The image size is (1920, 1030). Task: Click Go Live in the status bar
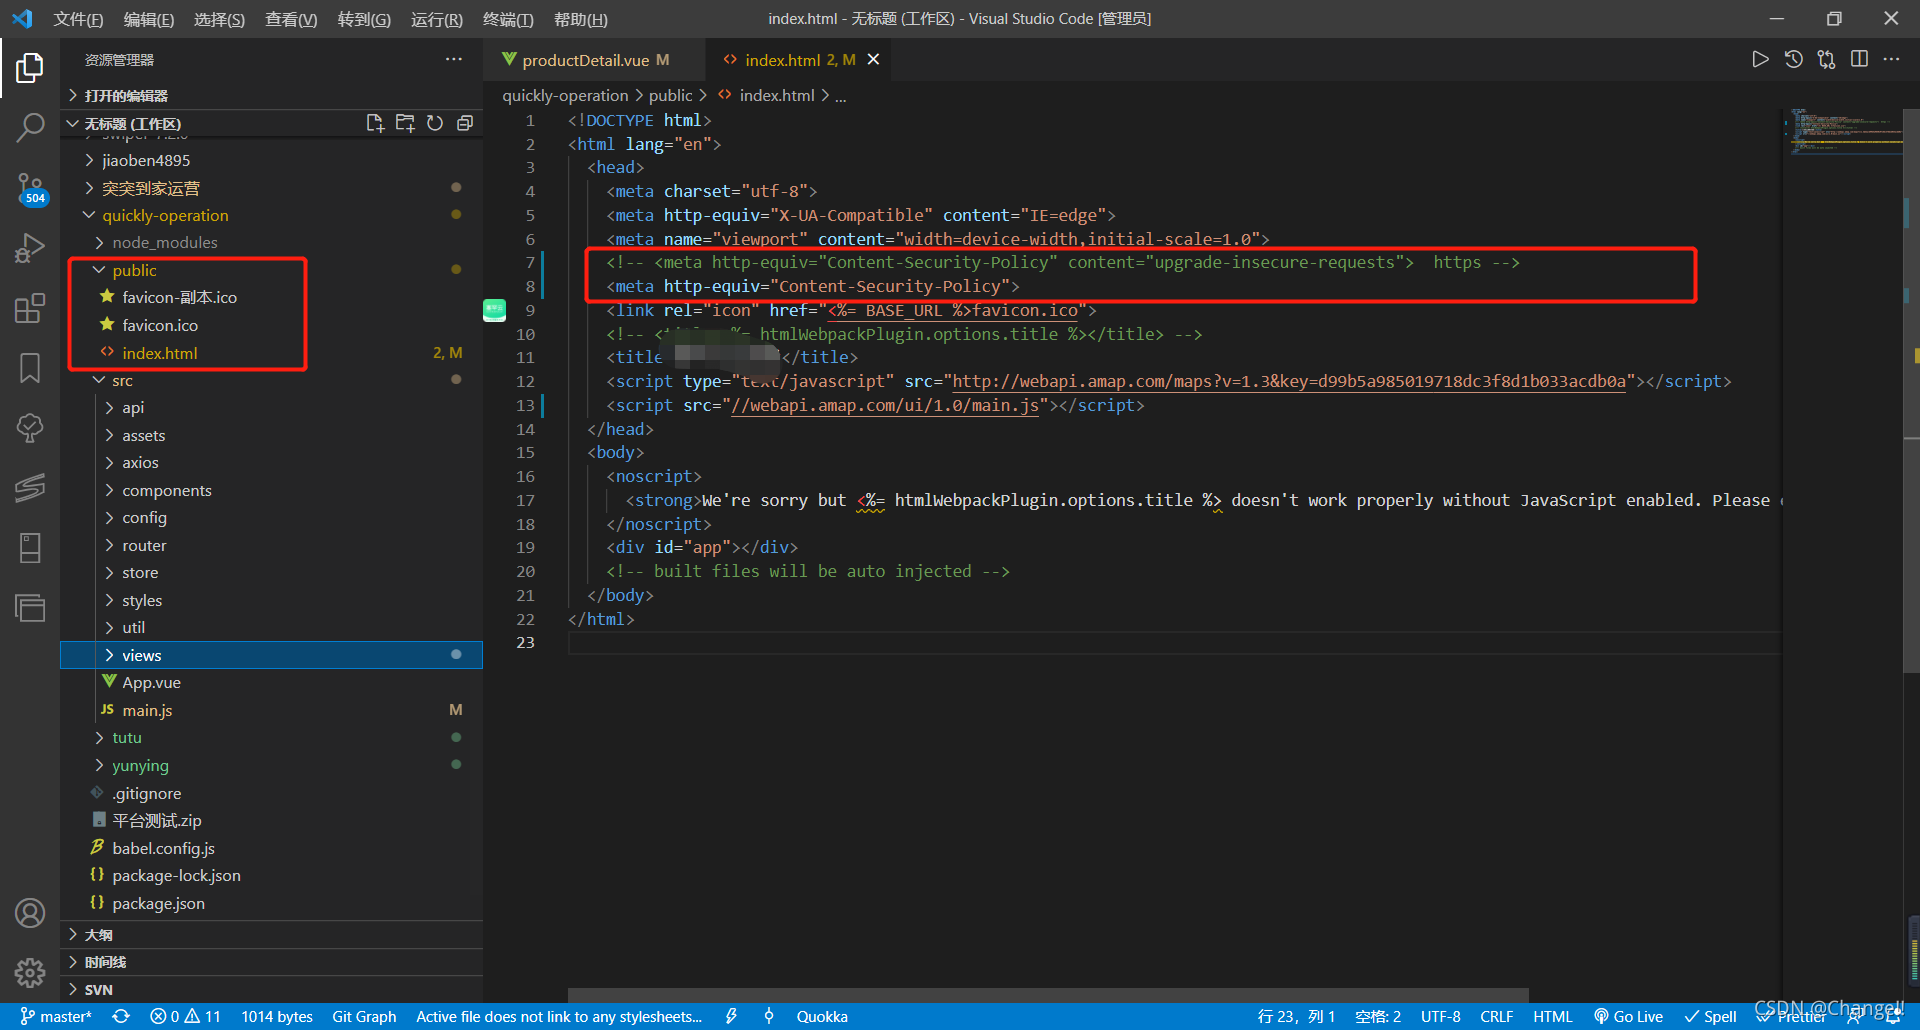1628,1016
